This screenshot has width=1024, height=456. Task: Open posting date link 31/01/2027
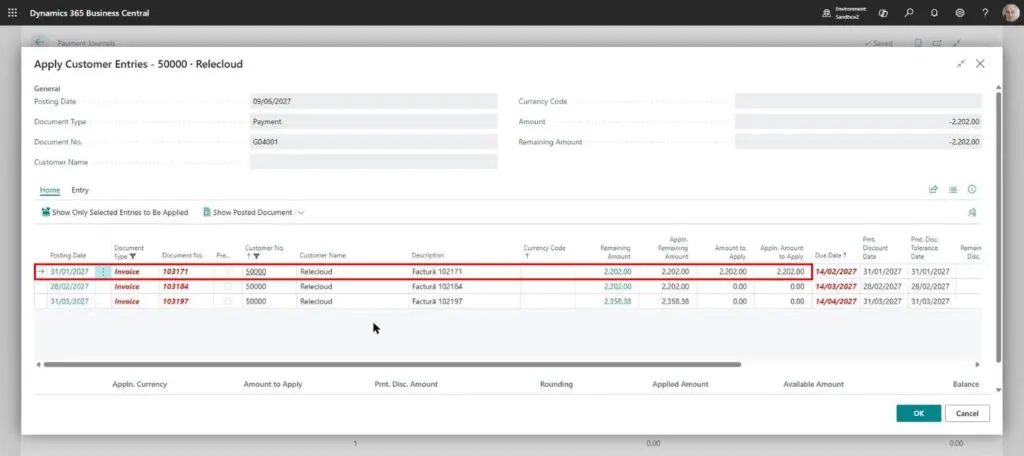point(69,272)
